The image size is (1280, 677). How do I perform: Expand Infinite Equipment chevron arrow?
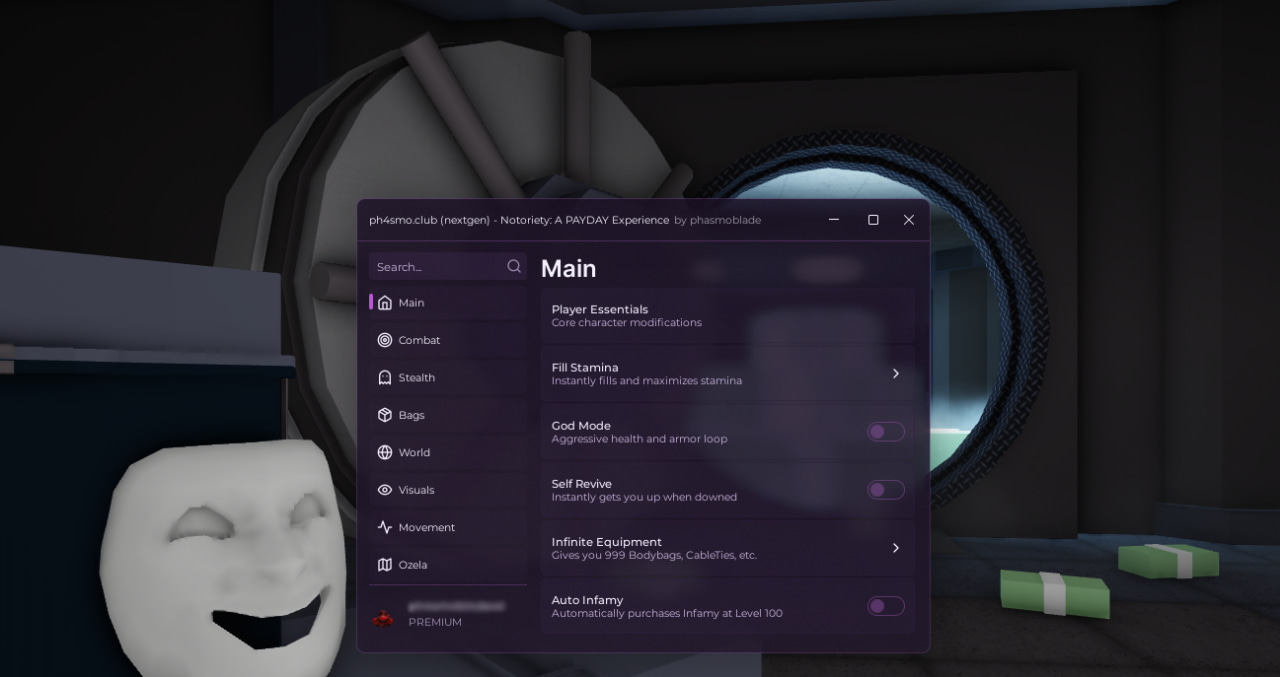[895, 548]
